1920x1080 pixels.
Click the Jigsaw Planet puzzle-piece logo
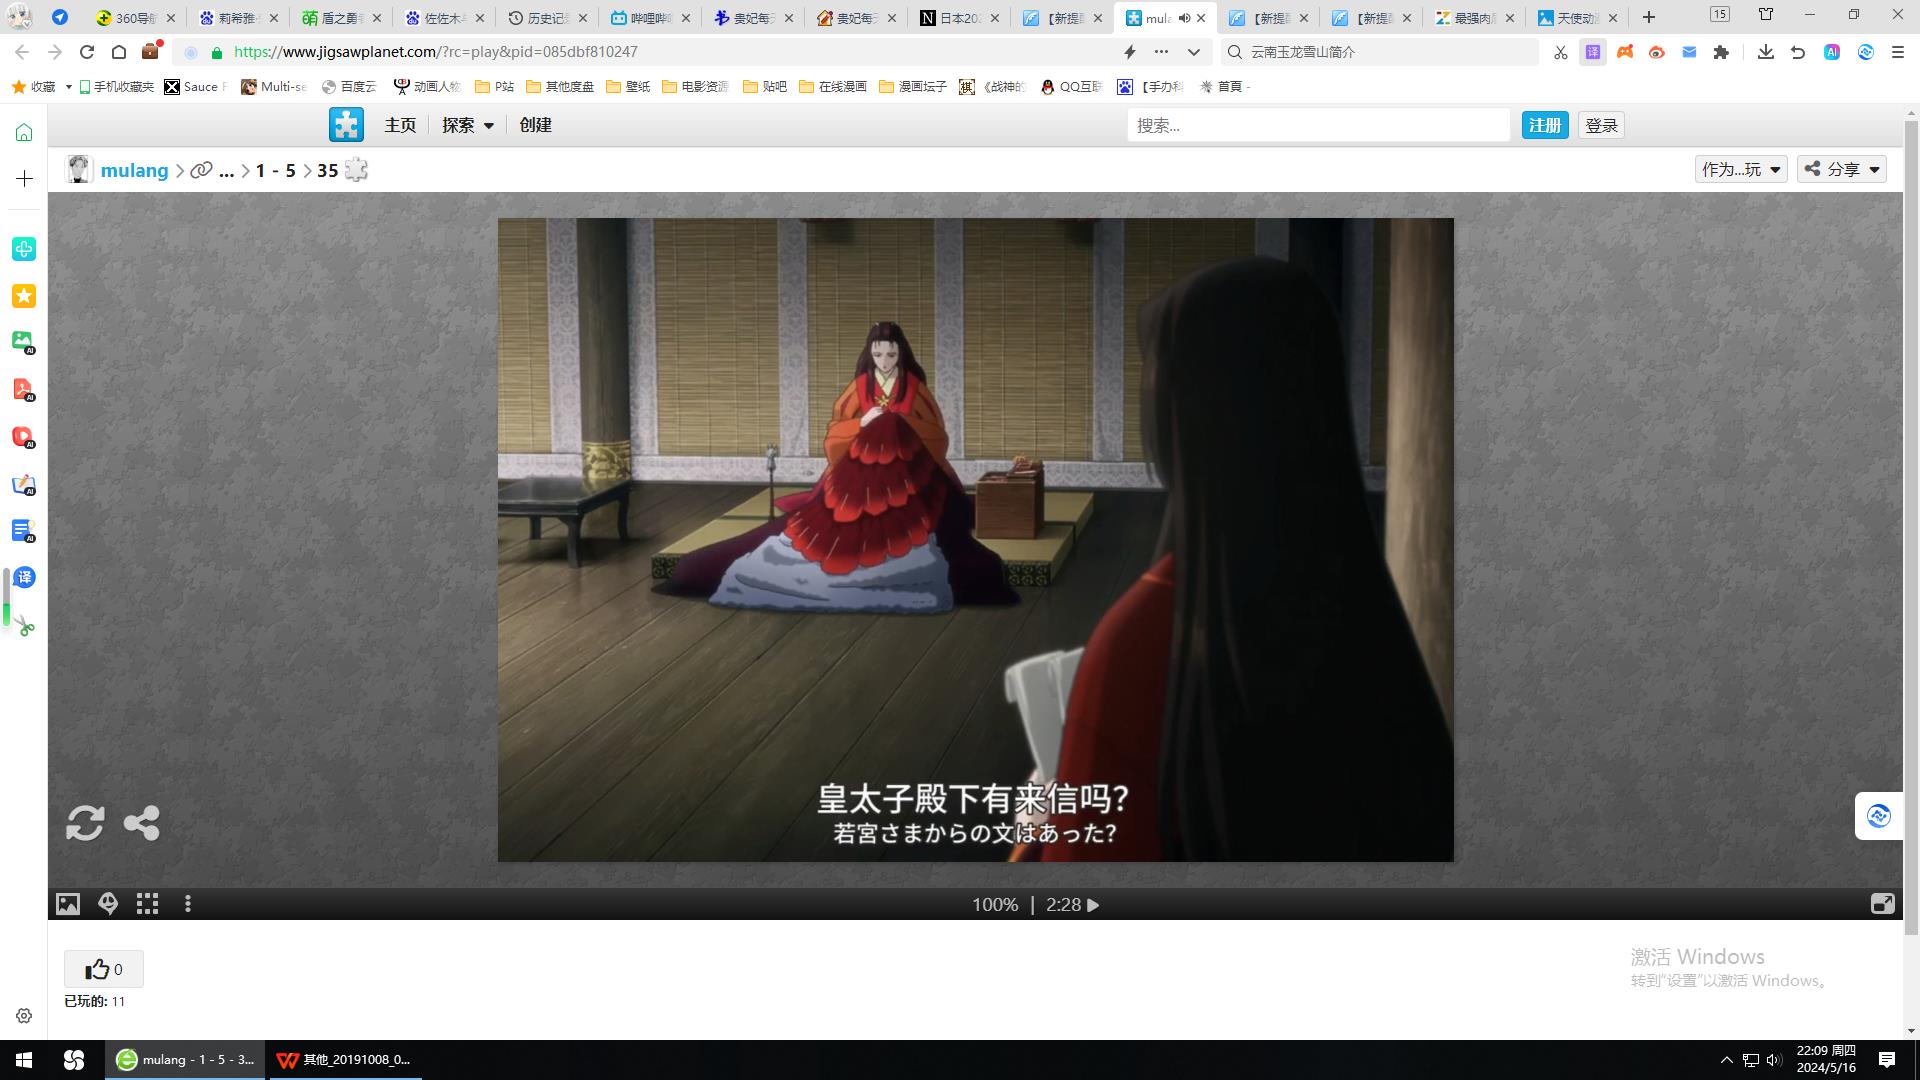point(346,125)
